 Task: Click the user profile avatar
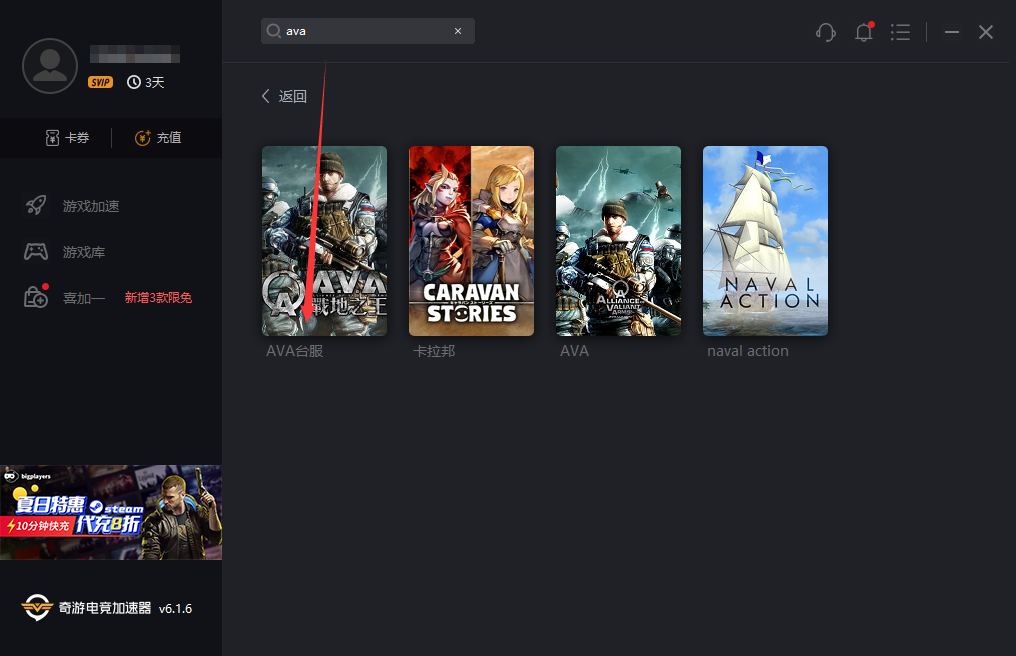[x=49, y=66]
